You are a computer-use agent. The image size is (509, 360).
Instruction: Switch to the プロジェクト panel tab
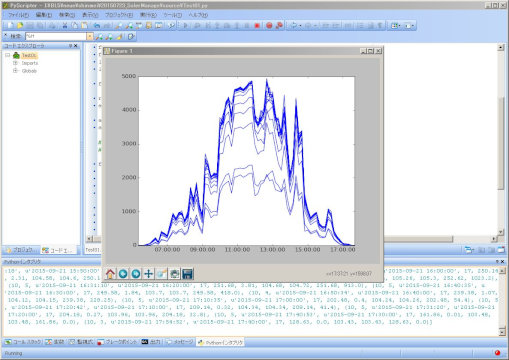coord(21,250)
